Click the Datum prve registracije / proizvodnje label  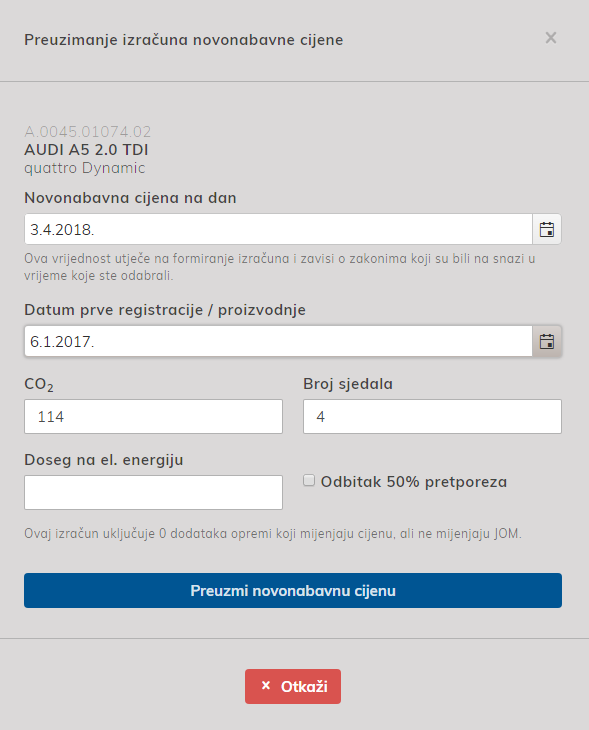tap(165, 310)
